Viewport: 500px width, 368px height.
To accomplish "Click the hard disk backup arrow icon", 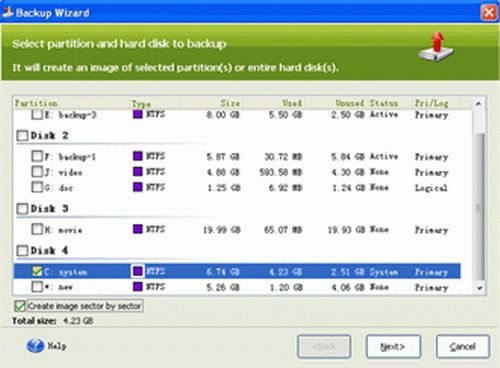I will pyautogui.click(x=436, y=47).
